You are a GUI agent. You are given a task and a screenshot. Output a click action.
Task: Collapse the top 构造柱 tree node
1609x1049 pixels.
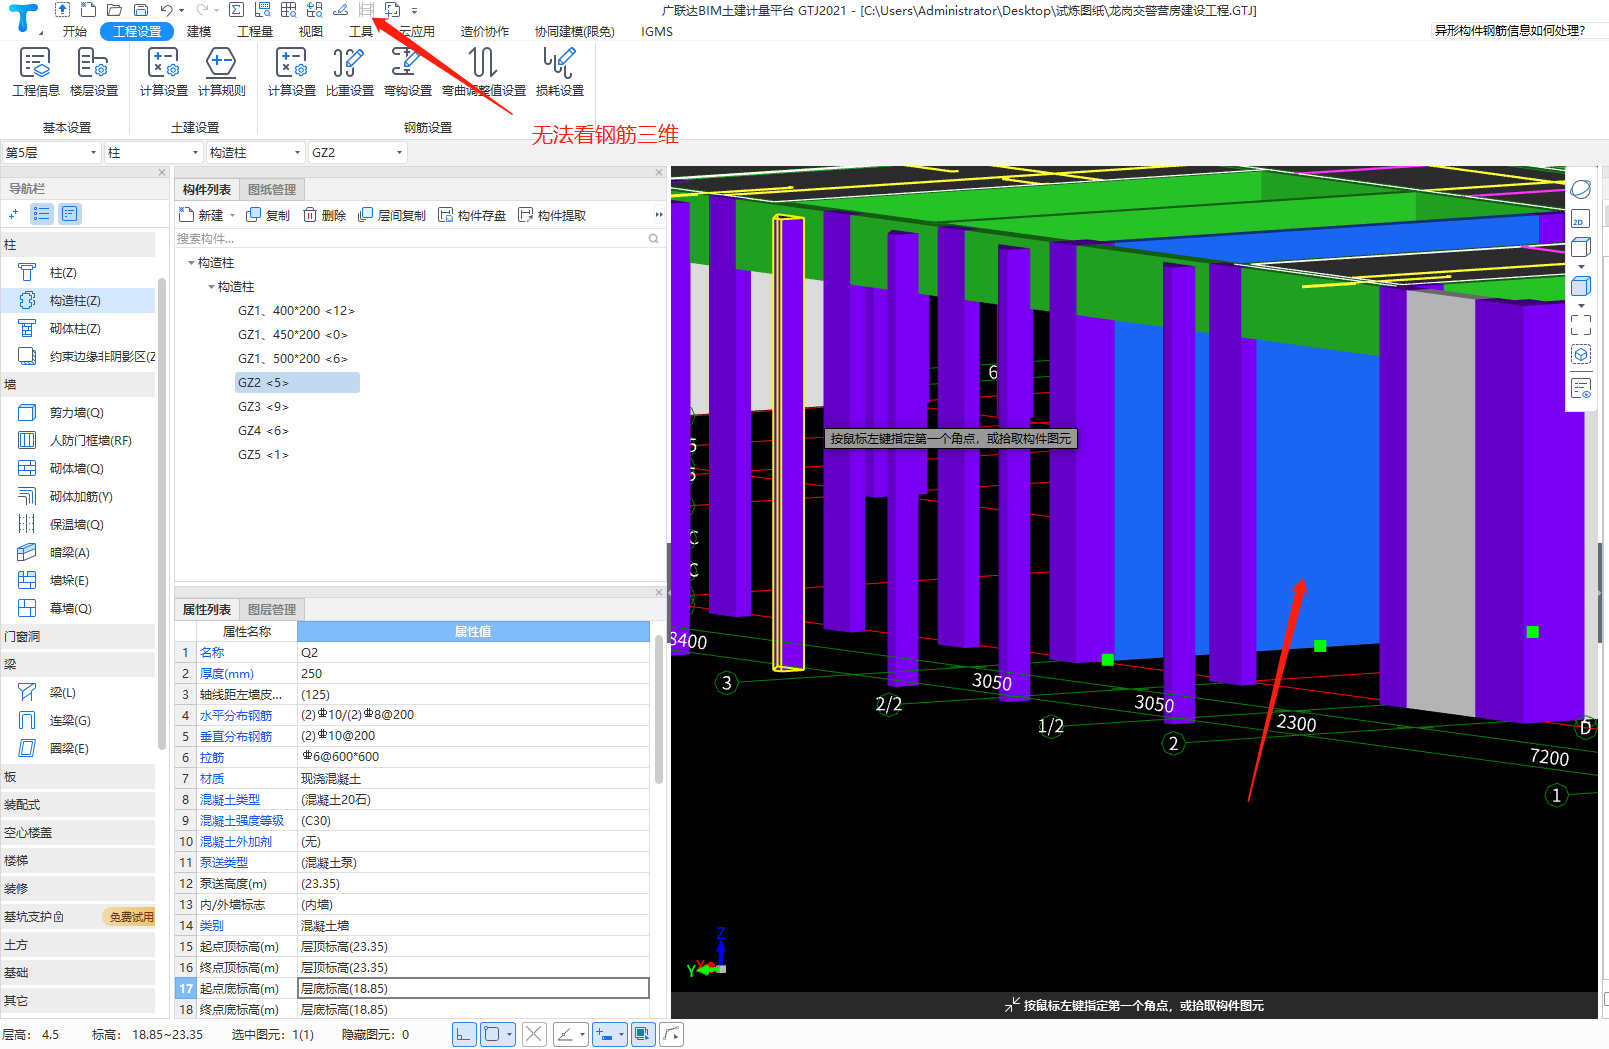pyautogui.click(x=191, y=263)
